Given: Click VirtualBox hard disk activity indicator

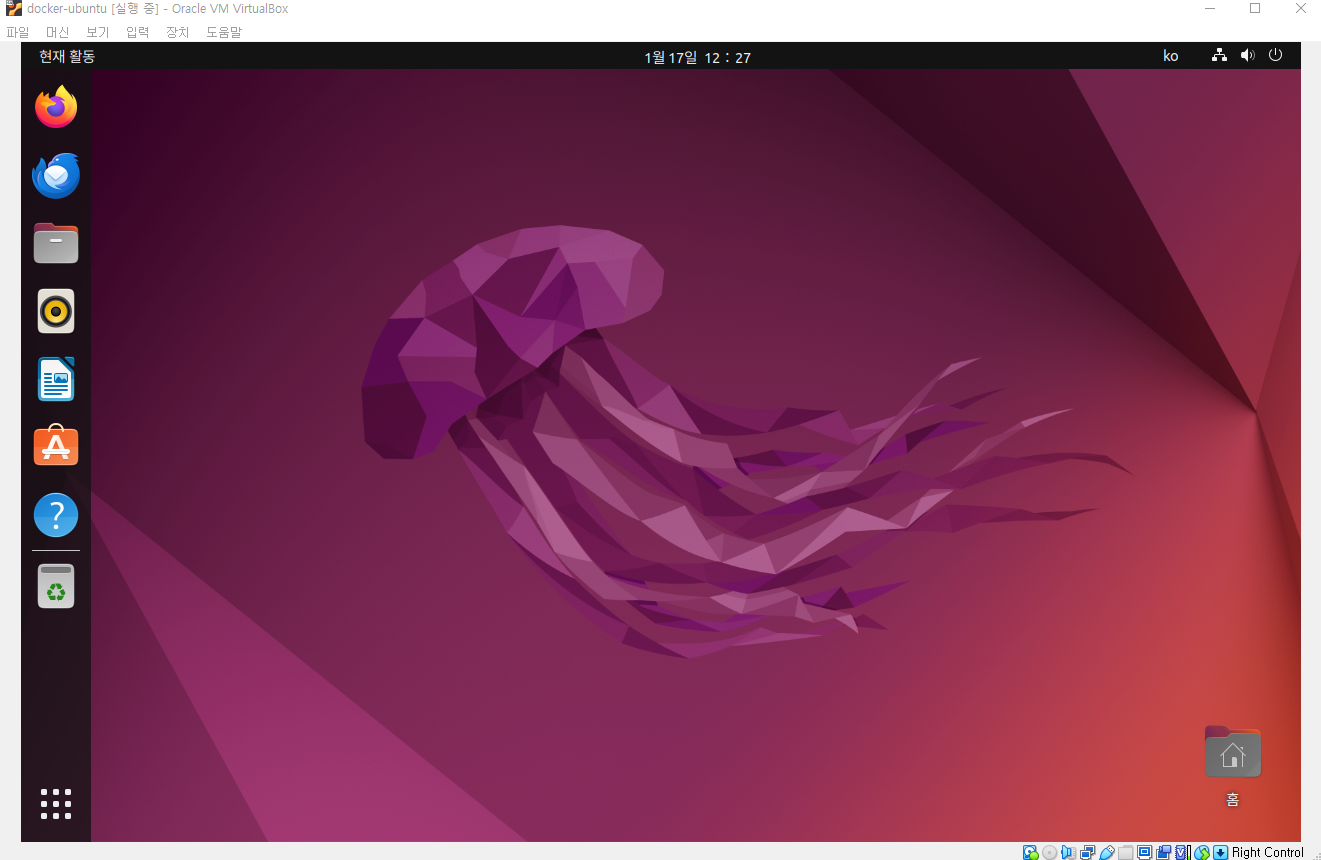Looking at the screenshot, I should coord(1031,852).
